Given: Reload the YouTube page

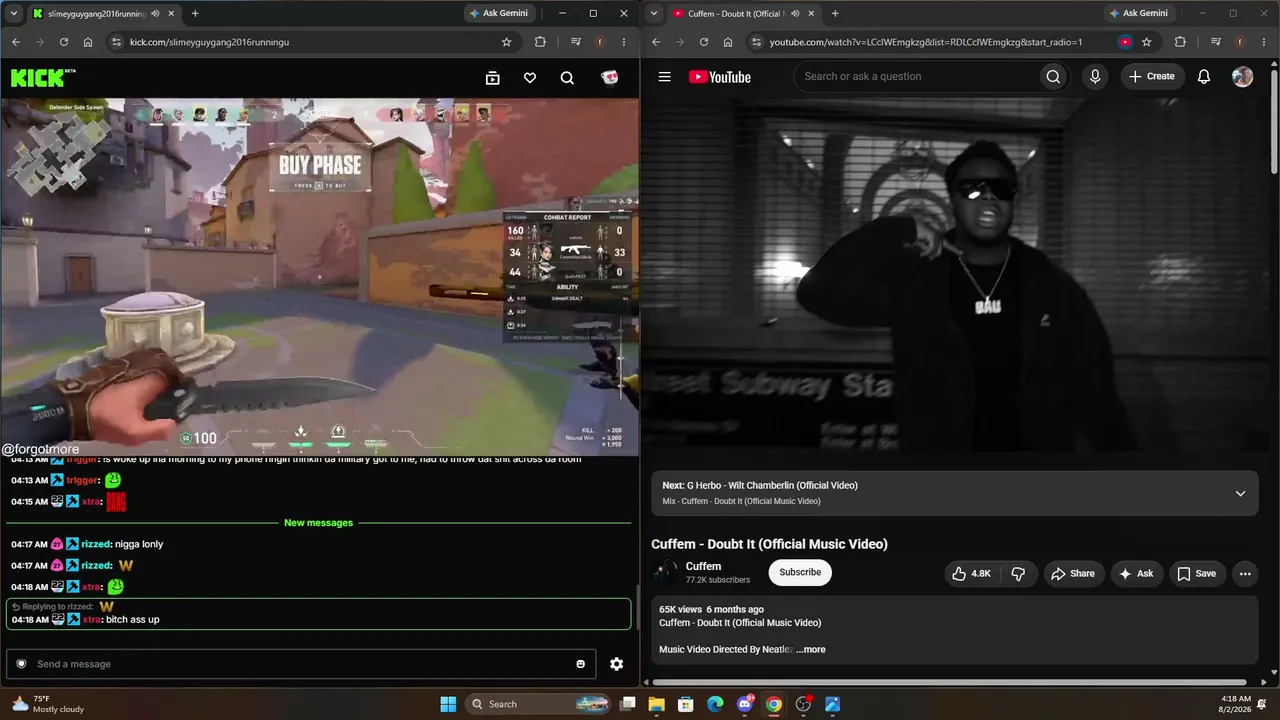Looking at the screenshot, I should point(704,42).
